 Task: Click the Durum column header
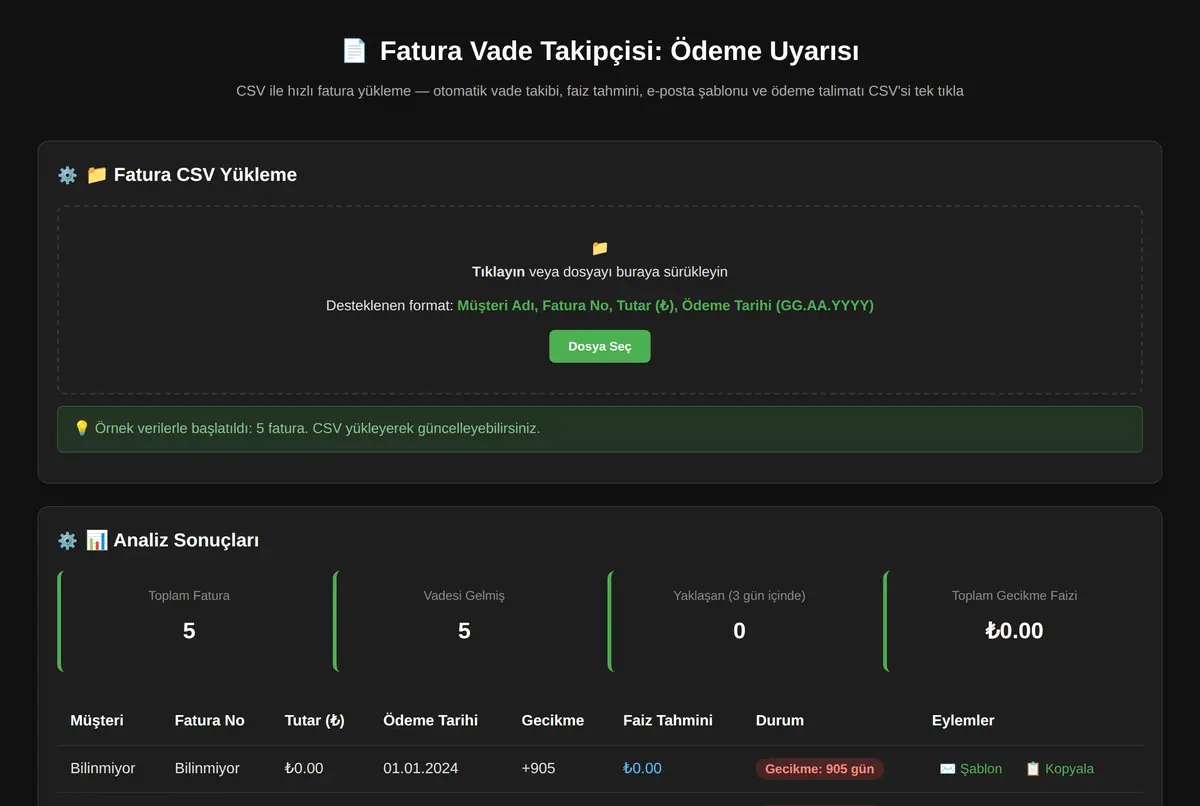point(780,720)
